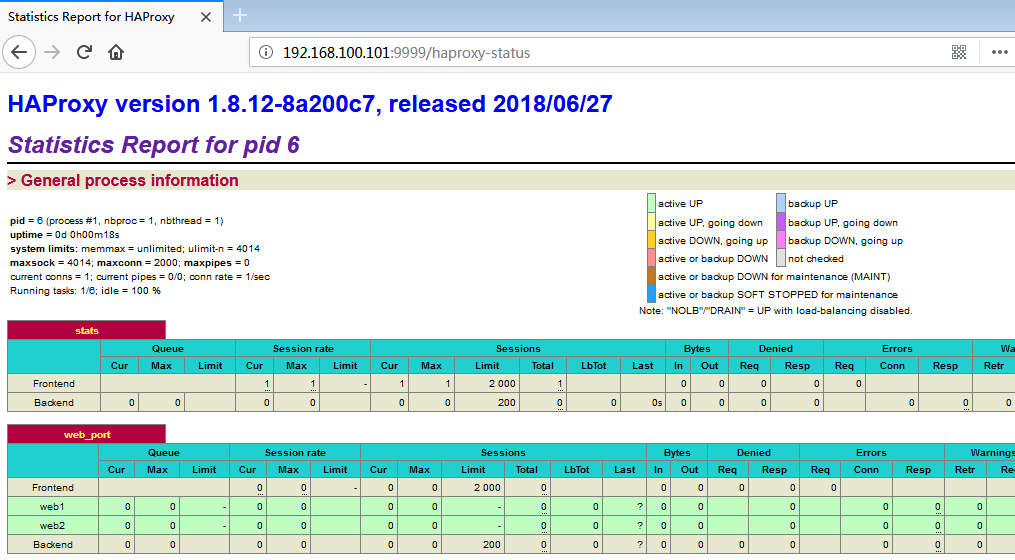The width and height of the screenshot is (1015, 560).
Task: Click the Bytes header in stats table
Action: 697,348
